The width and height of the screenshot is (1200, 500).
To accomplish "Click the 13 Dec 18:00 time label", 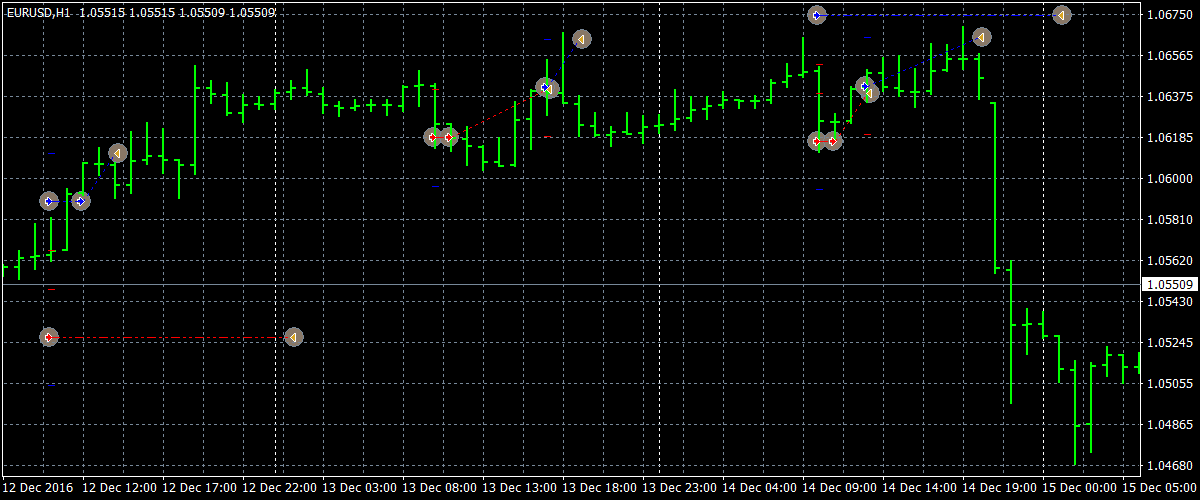I will click(599, 488).
